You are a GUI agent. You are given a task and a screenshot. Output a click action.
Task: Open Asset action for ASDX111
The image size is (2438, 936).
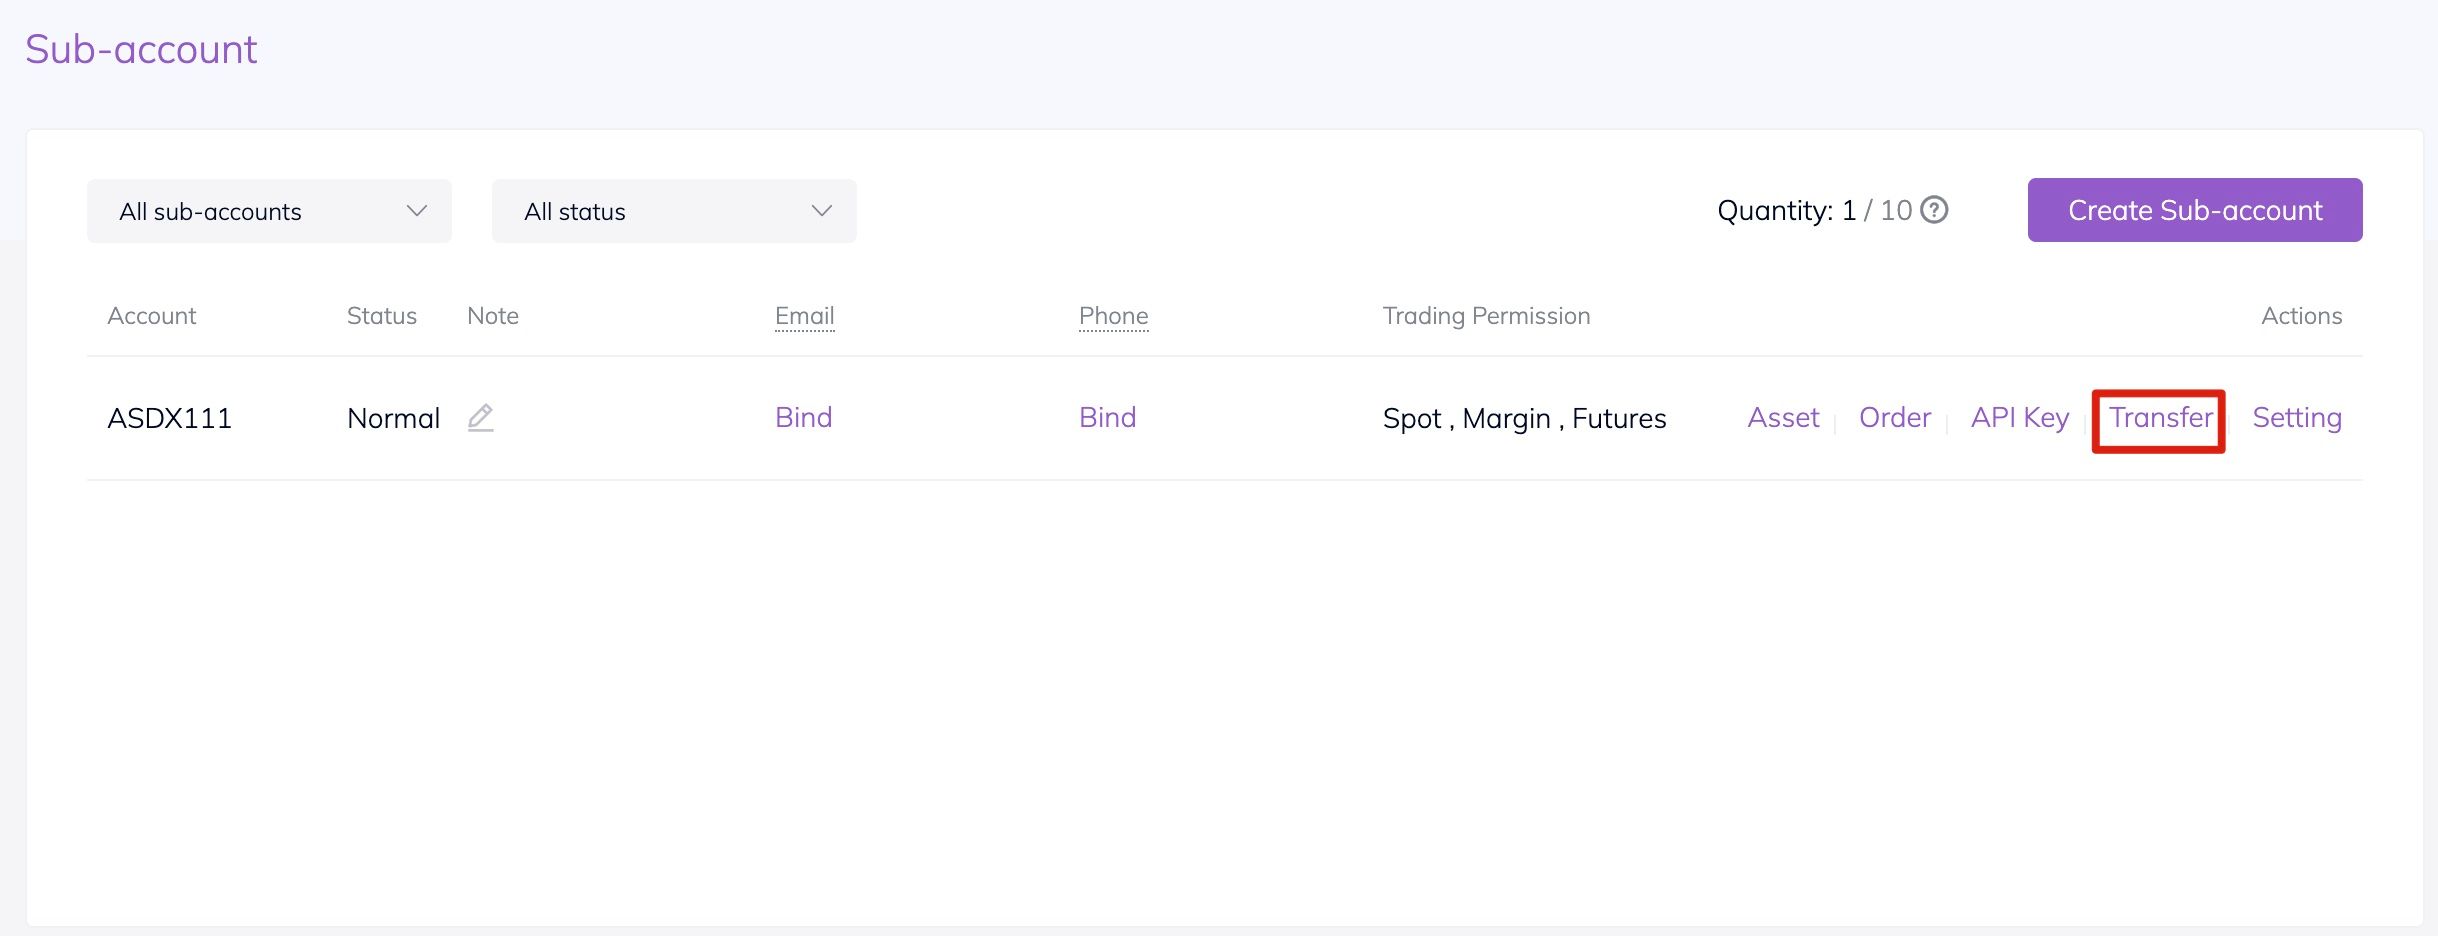1783,417
